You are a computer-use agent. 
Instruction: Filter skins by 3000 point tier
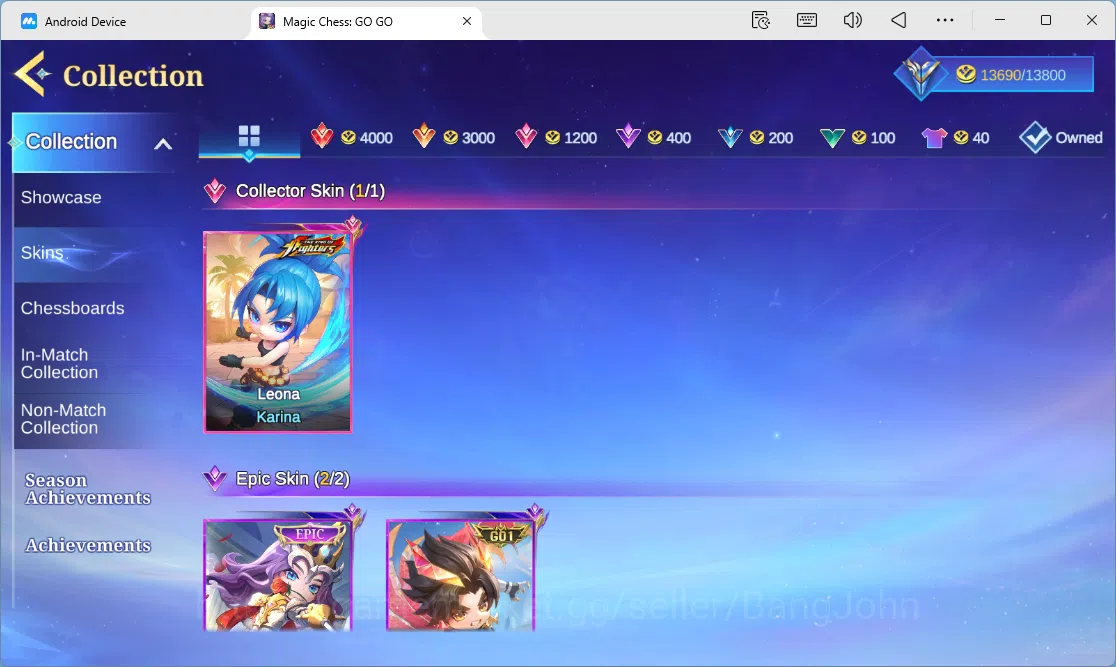click(x=454, y=137)
